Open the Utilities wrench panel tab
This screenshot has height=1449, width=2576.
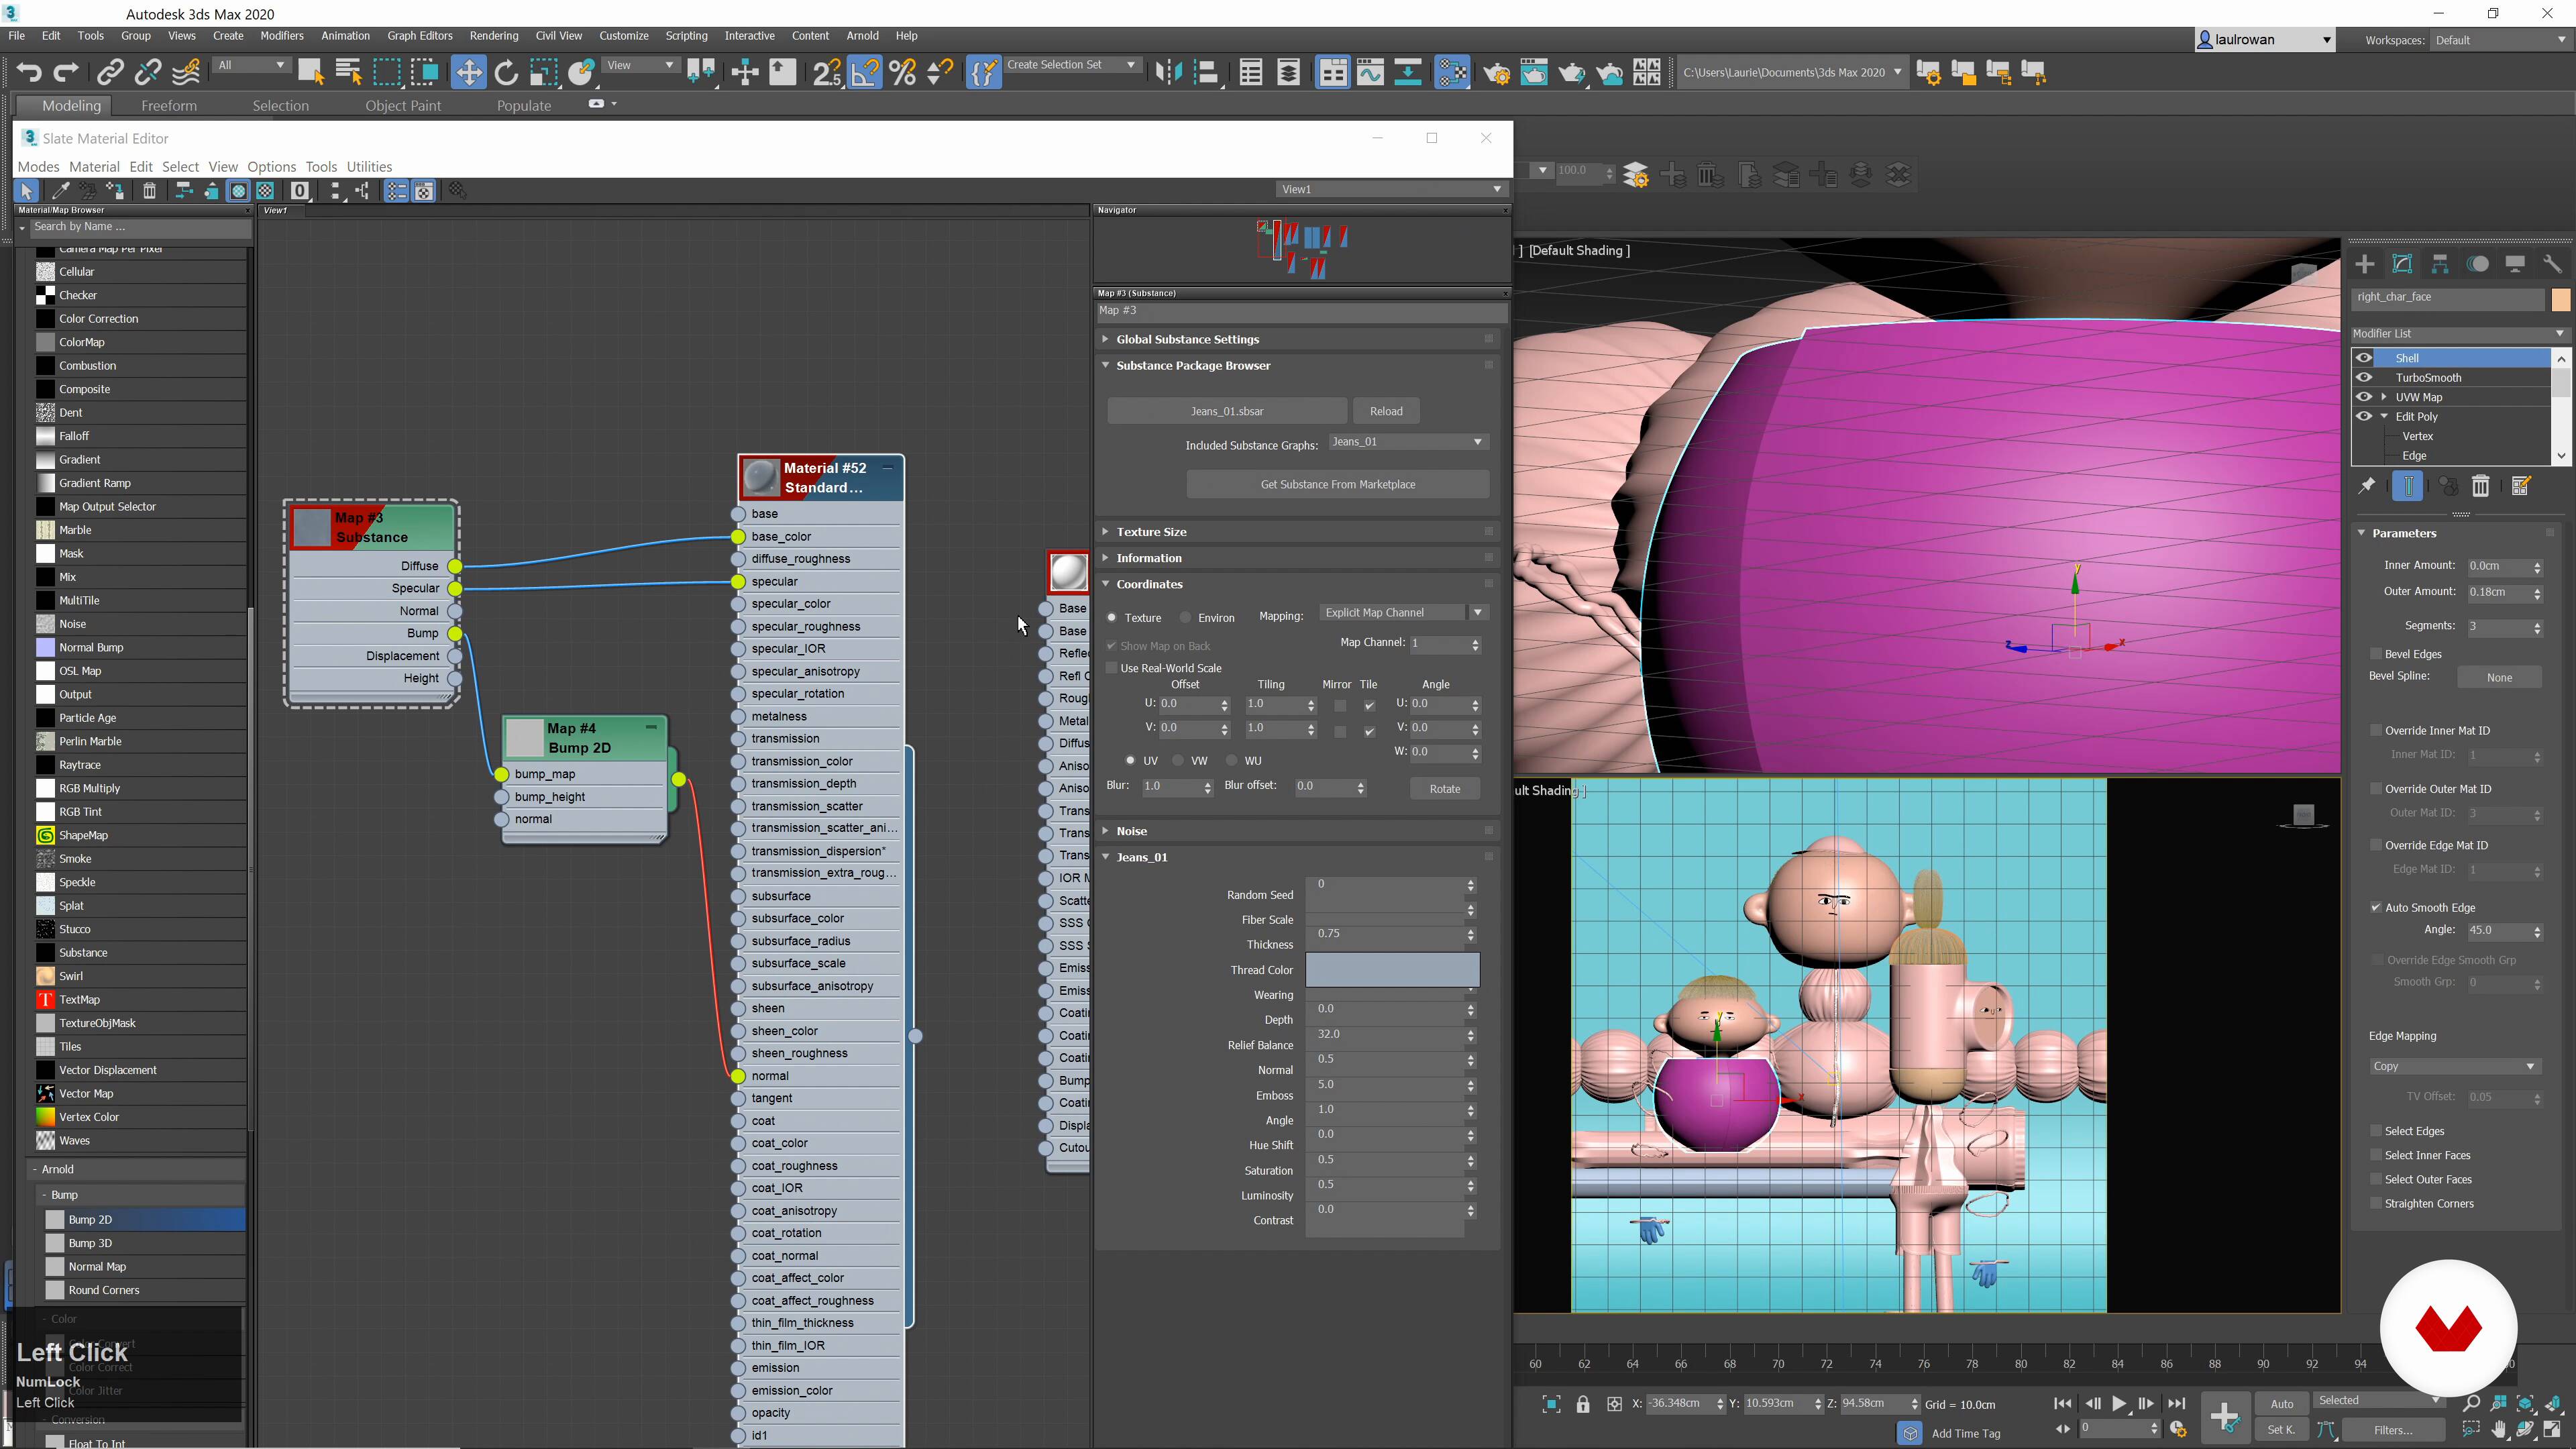tap(2552, 264)
